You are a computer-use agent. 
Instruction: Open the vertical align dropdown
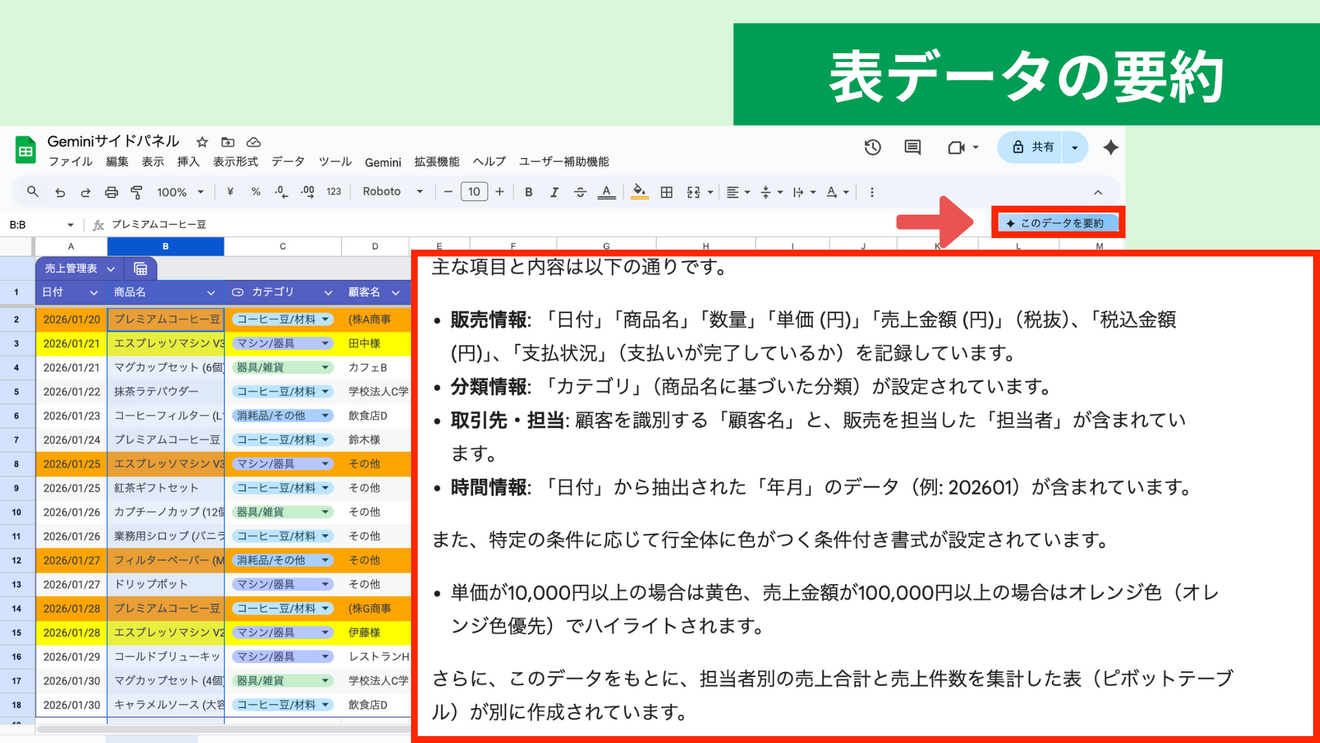[771, 192]
